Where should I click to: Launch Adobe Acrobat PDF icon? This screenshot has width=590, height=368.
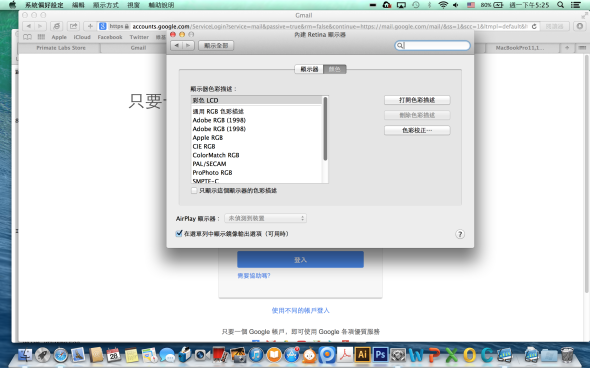(x=345, y=354)
